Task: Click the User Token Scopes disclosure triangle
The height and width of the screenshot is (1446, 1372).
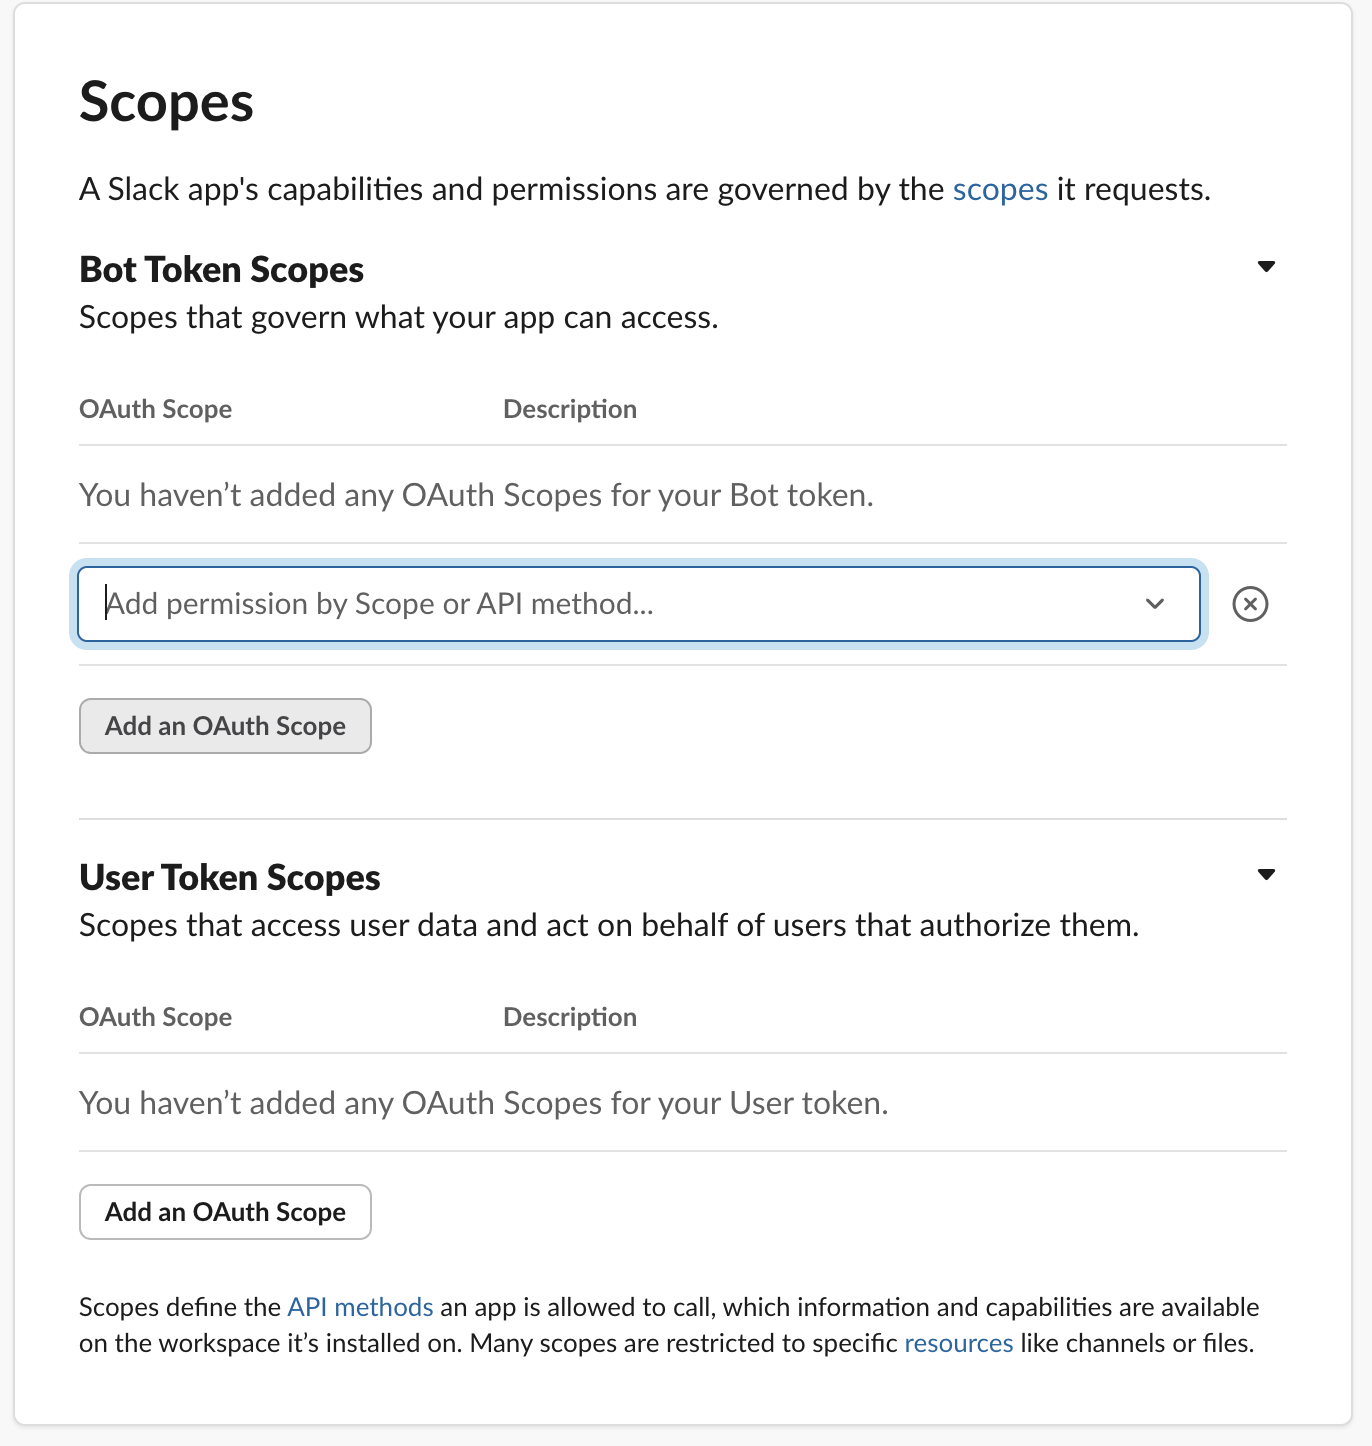Action: pos(1265,874)
